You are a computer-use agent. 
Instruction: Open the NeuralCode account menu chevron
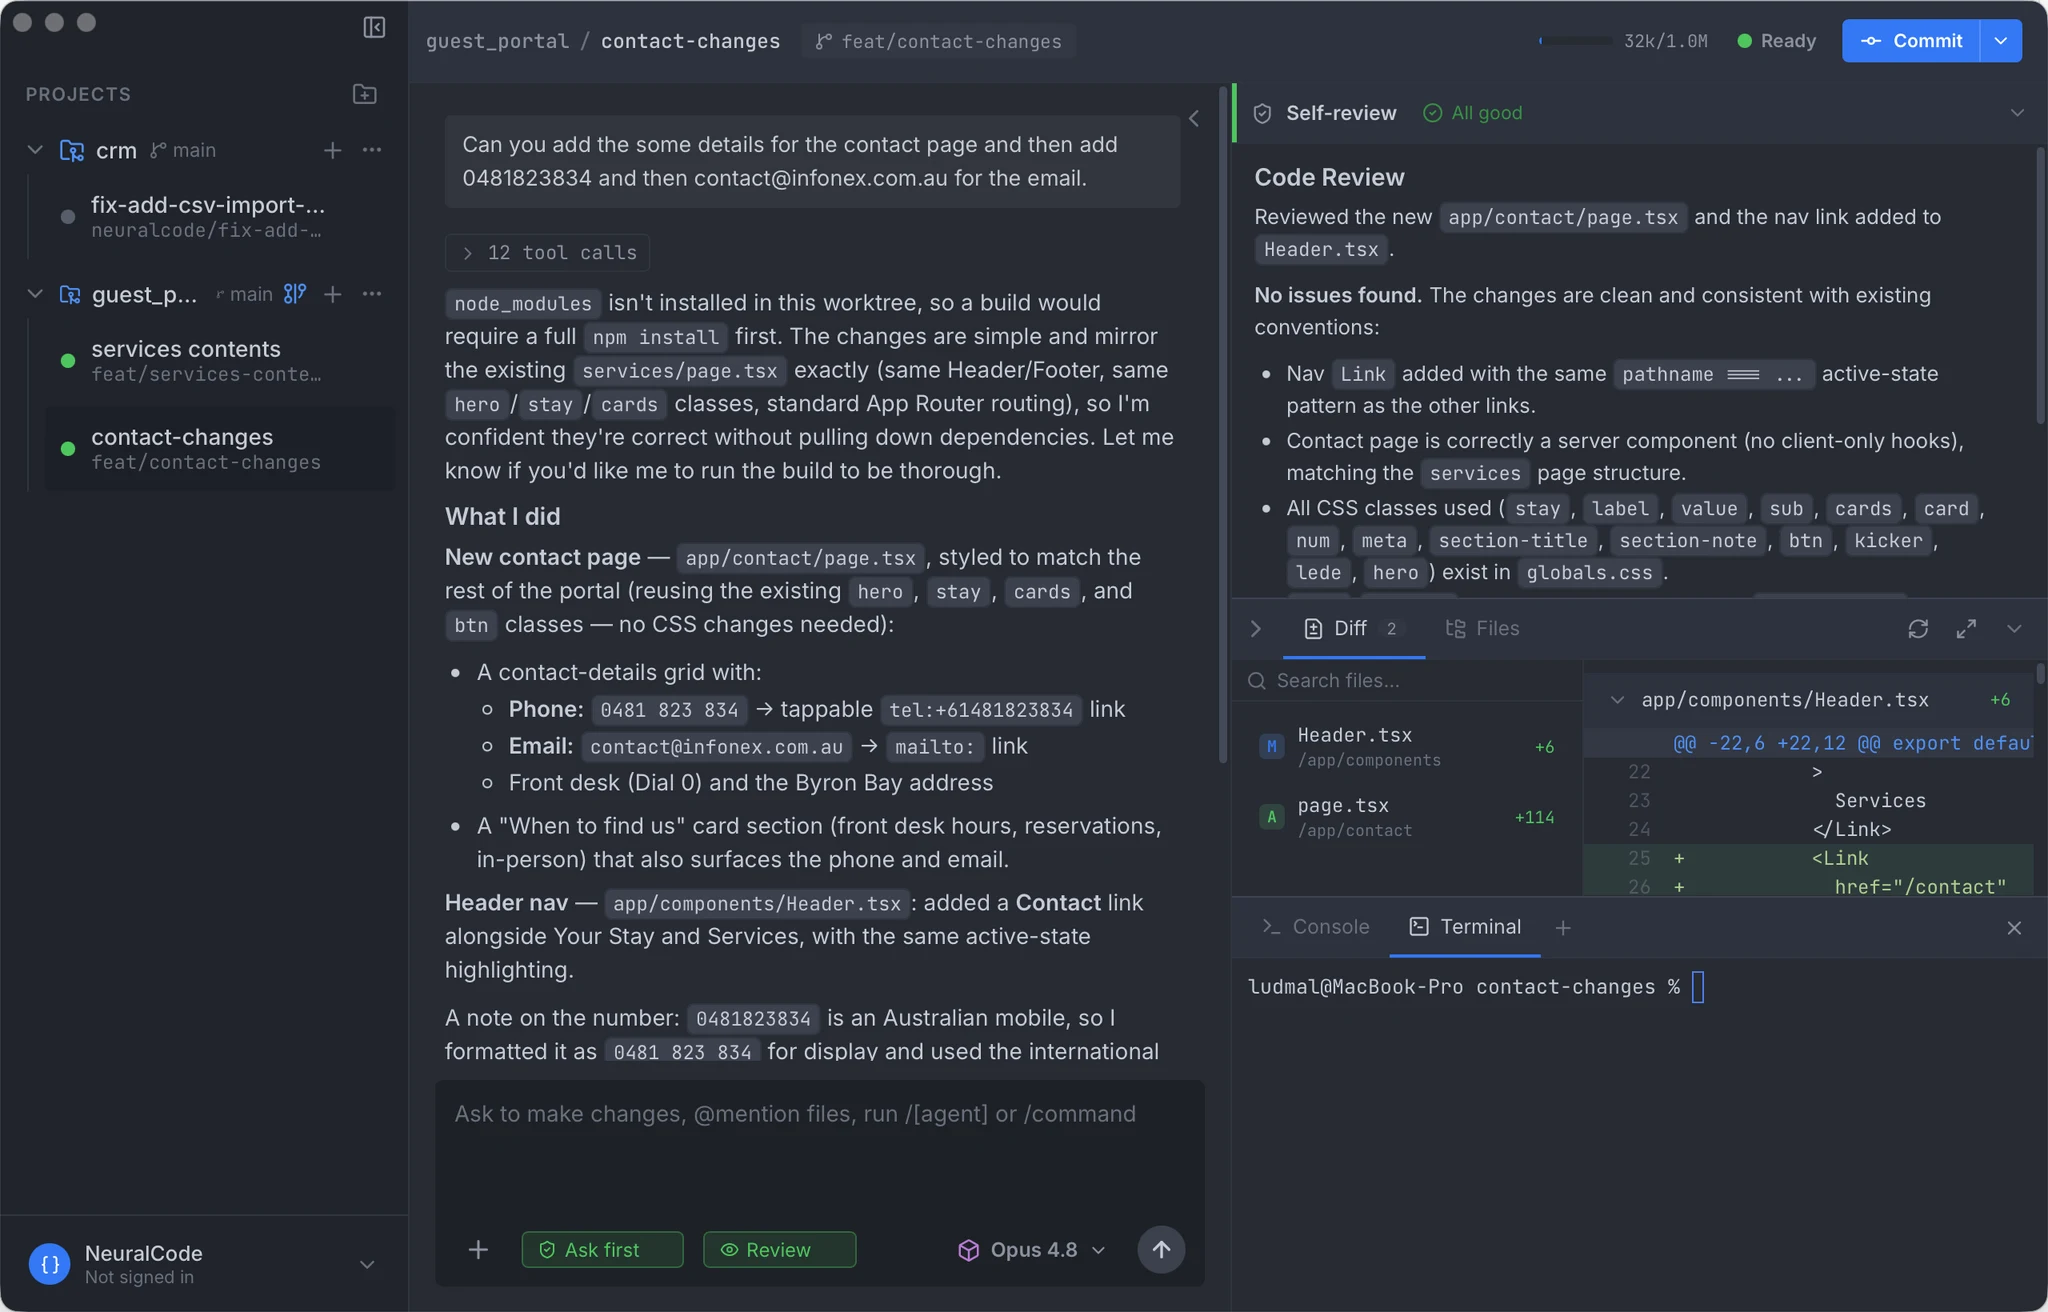[x=367, y=1264]
